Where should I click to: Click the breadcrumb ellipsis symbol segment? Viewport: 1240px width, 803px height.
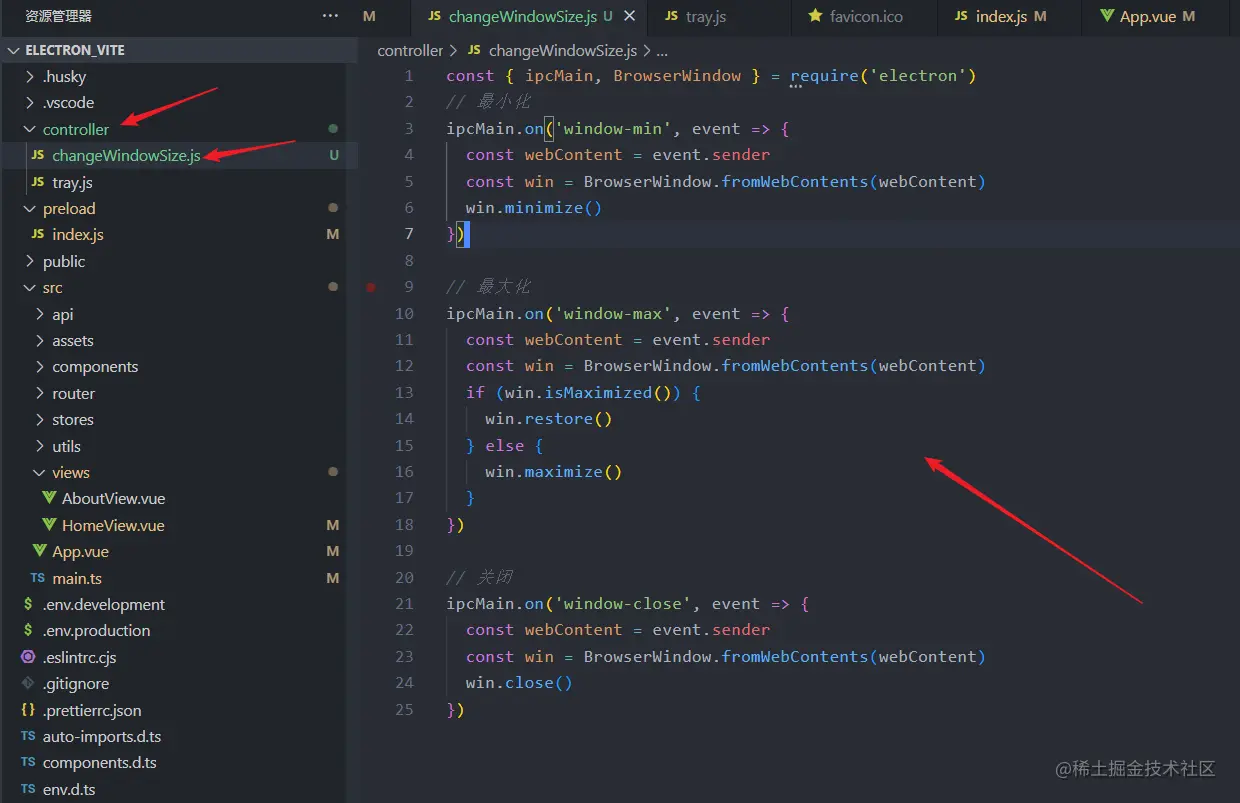661,50
